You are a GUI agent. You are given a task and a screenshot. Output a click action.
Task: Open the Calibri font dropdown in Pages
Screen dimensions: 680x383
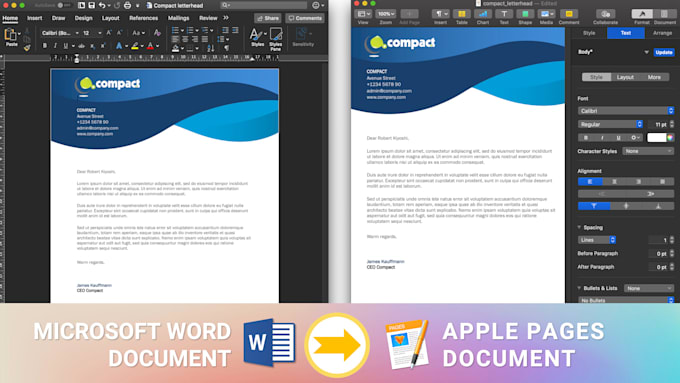(x=626, y=111)
